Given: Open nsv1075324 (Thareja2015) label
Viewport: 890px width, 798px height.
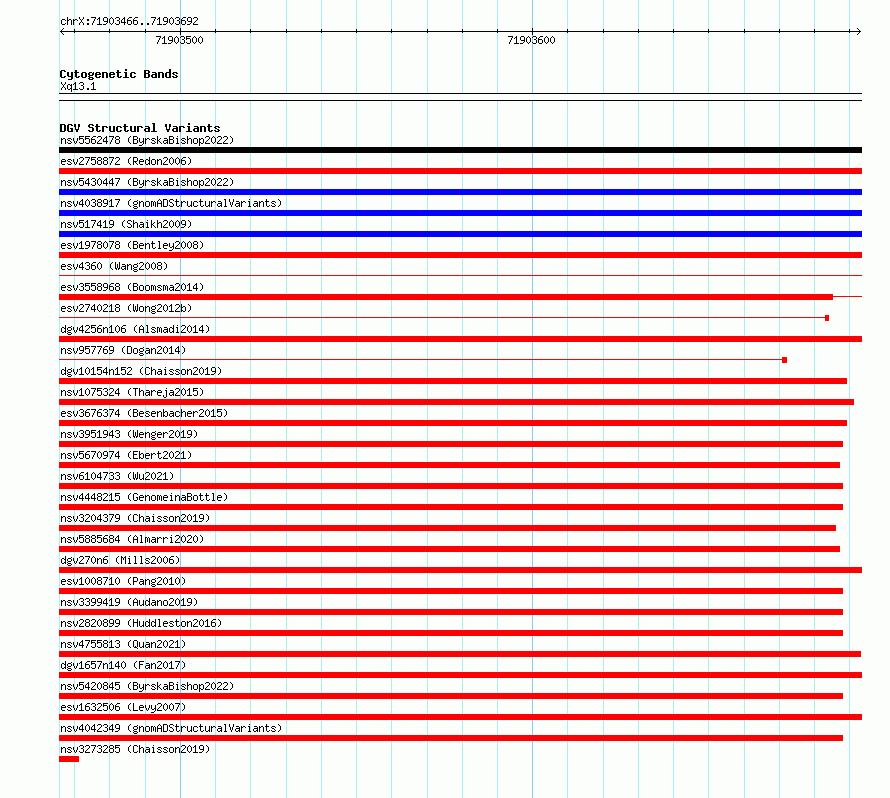Looking at the screenshot, I should tap(132, 392).
